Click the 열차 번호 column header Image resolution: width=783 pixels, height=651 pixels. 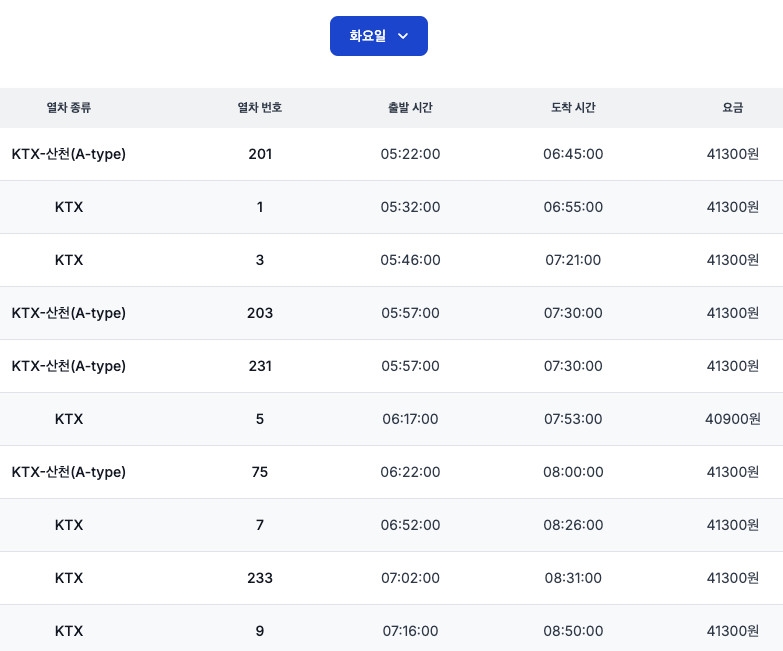tap(260, 108)
